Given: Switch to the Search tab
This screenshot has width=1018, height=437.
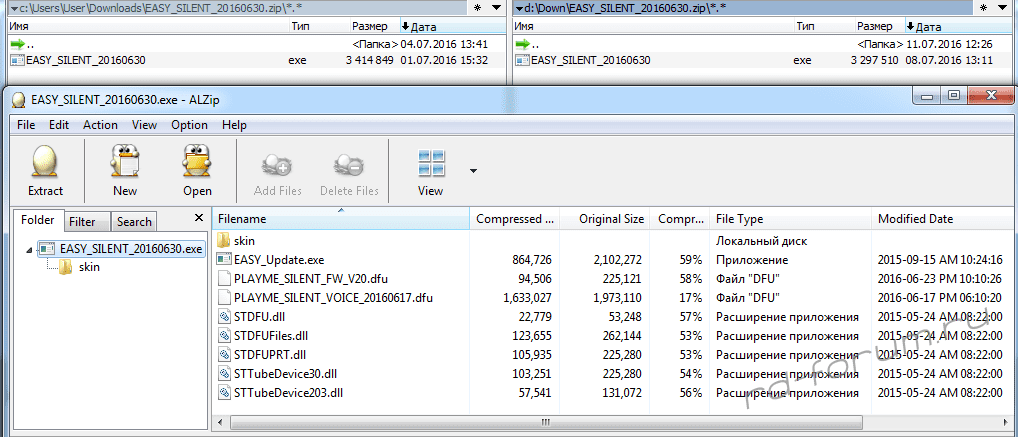Looking at the screenshot, I should (134, 222).
